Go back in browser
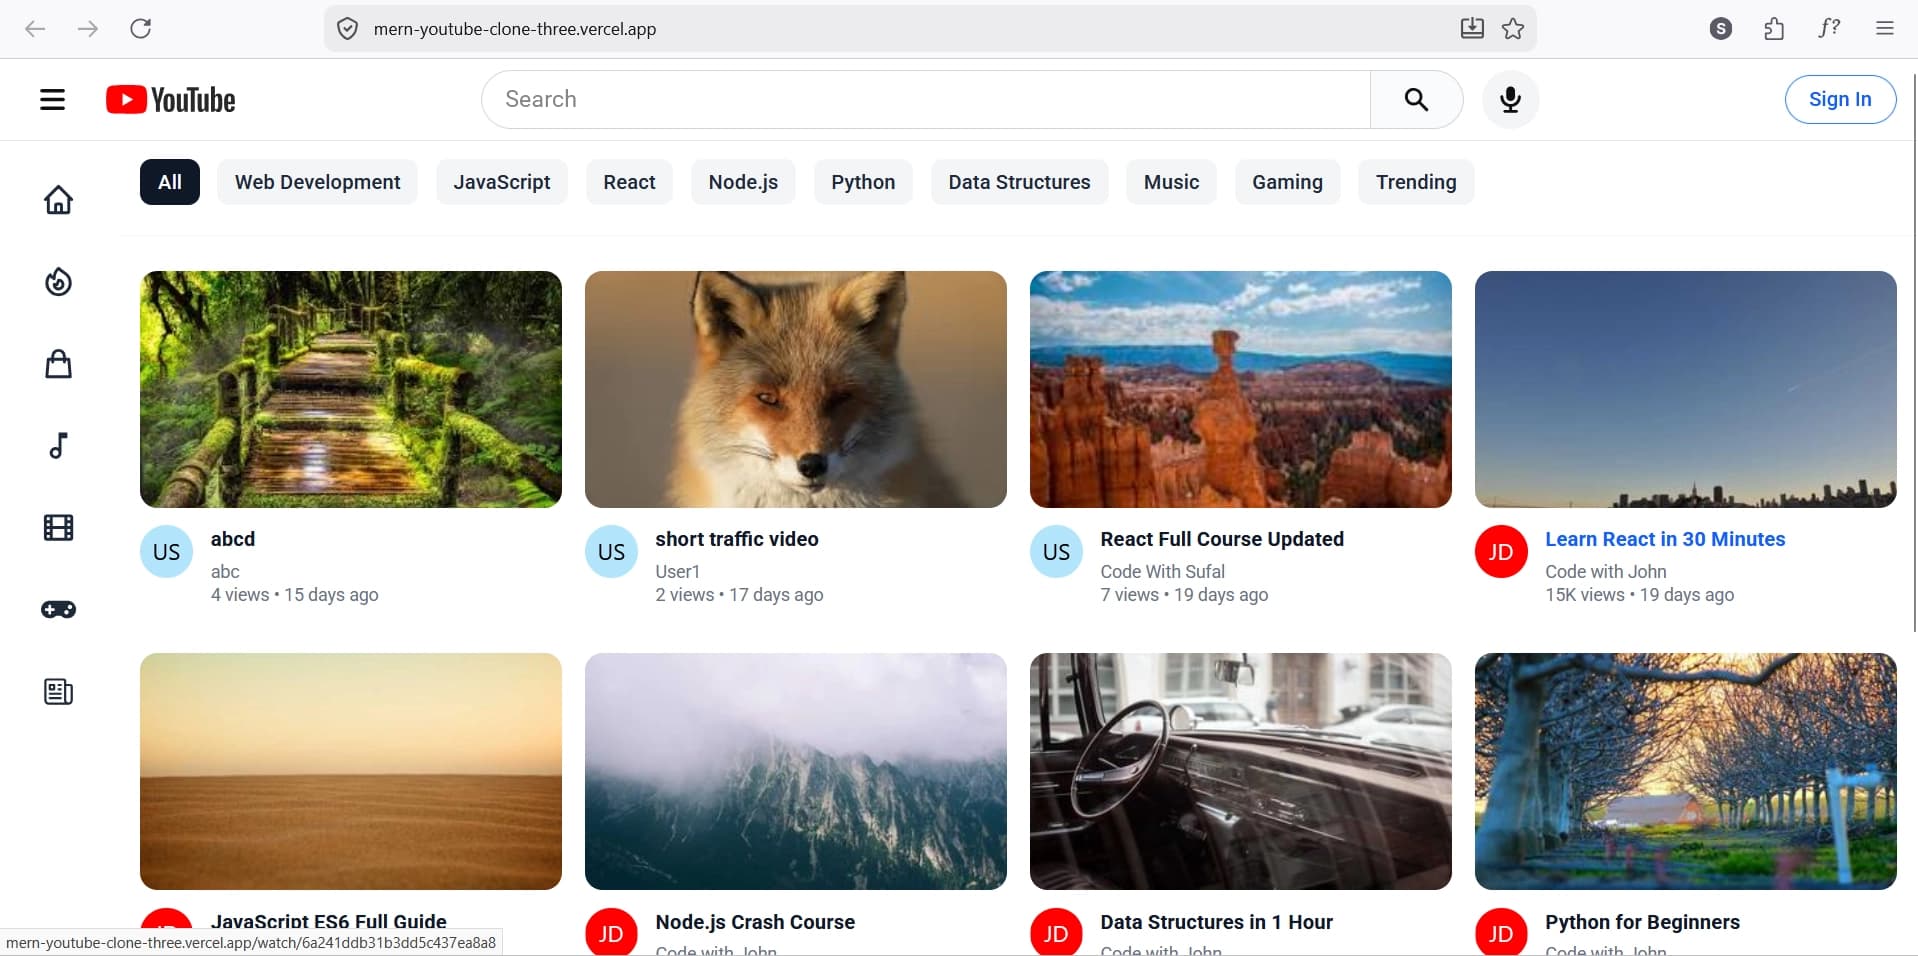The image size is (1918, 956). pos(35,29)
